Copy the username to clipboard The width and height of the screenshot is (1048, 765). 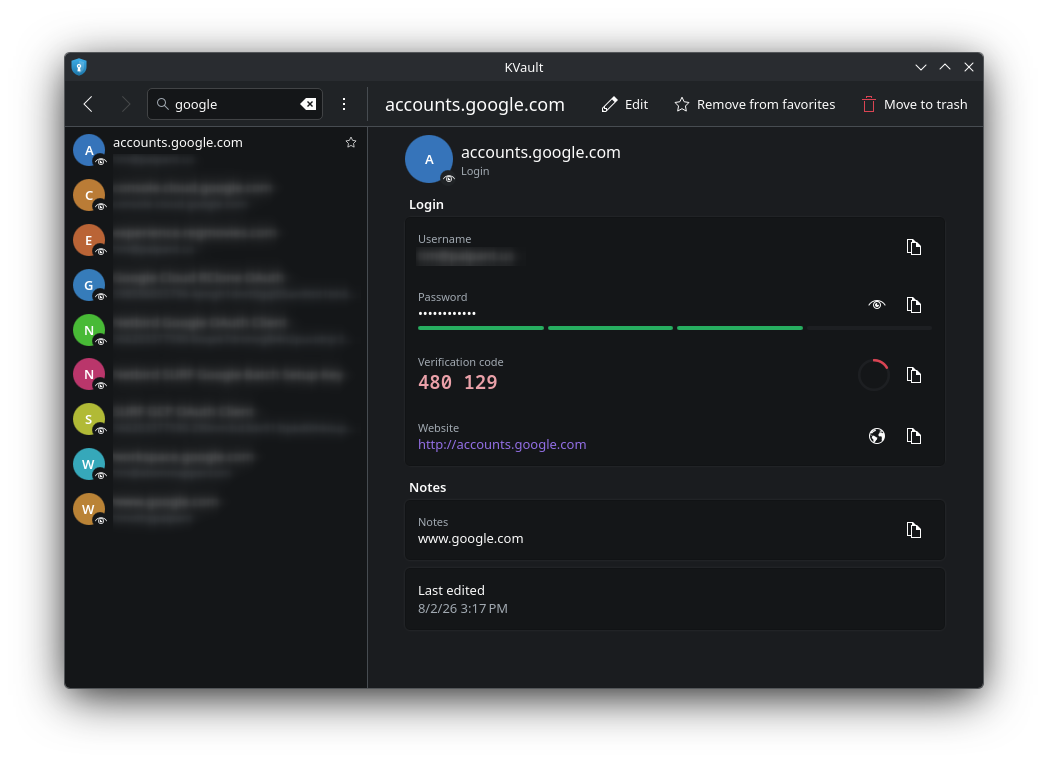pyautogui.click(x=914, y=247)
